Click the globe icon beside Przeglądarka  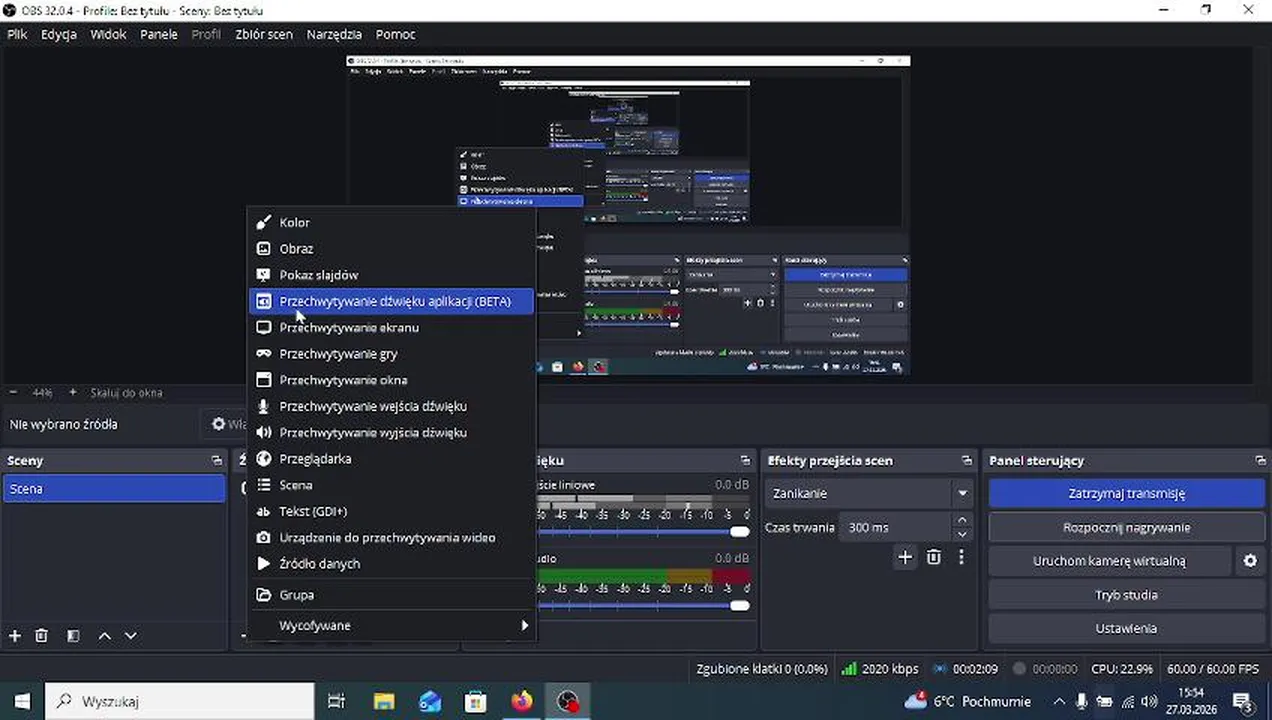pos(264,458)
